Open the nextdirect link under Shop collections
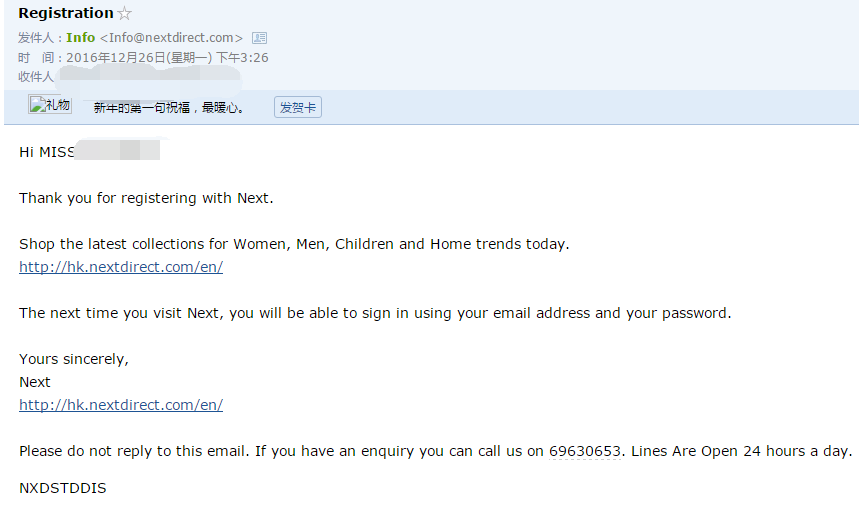The height and width of the screenshot is (531, 859). (x=121, y=267)
